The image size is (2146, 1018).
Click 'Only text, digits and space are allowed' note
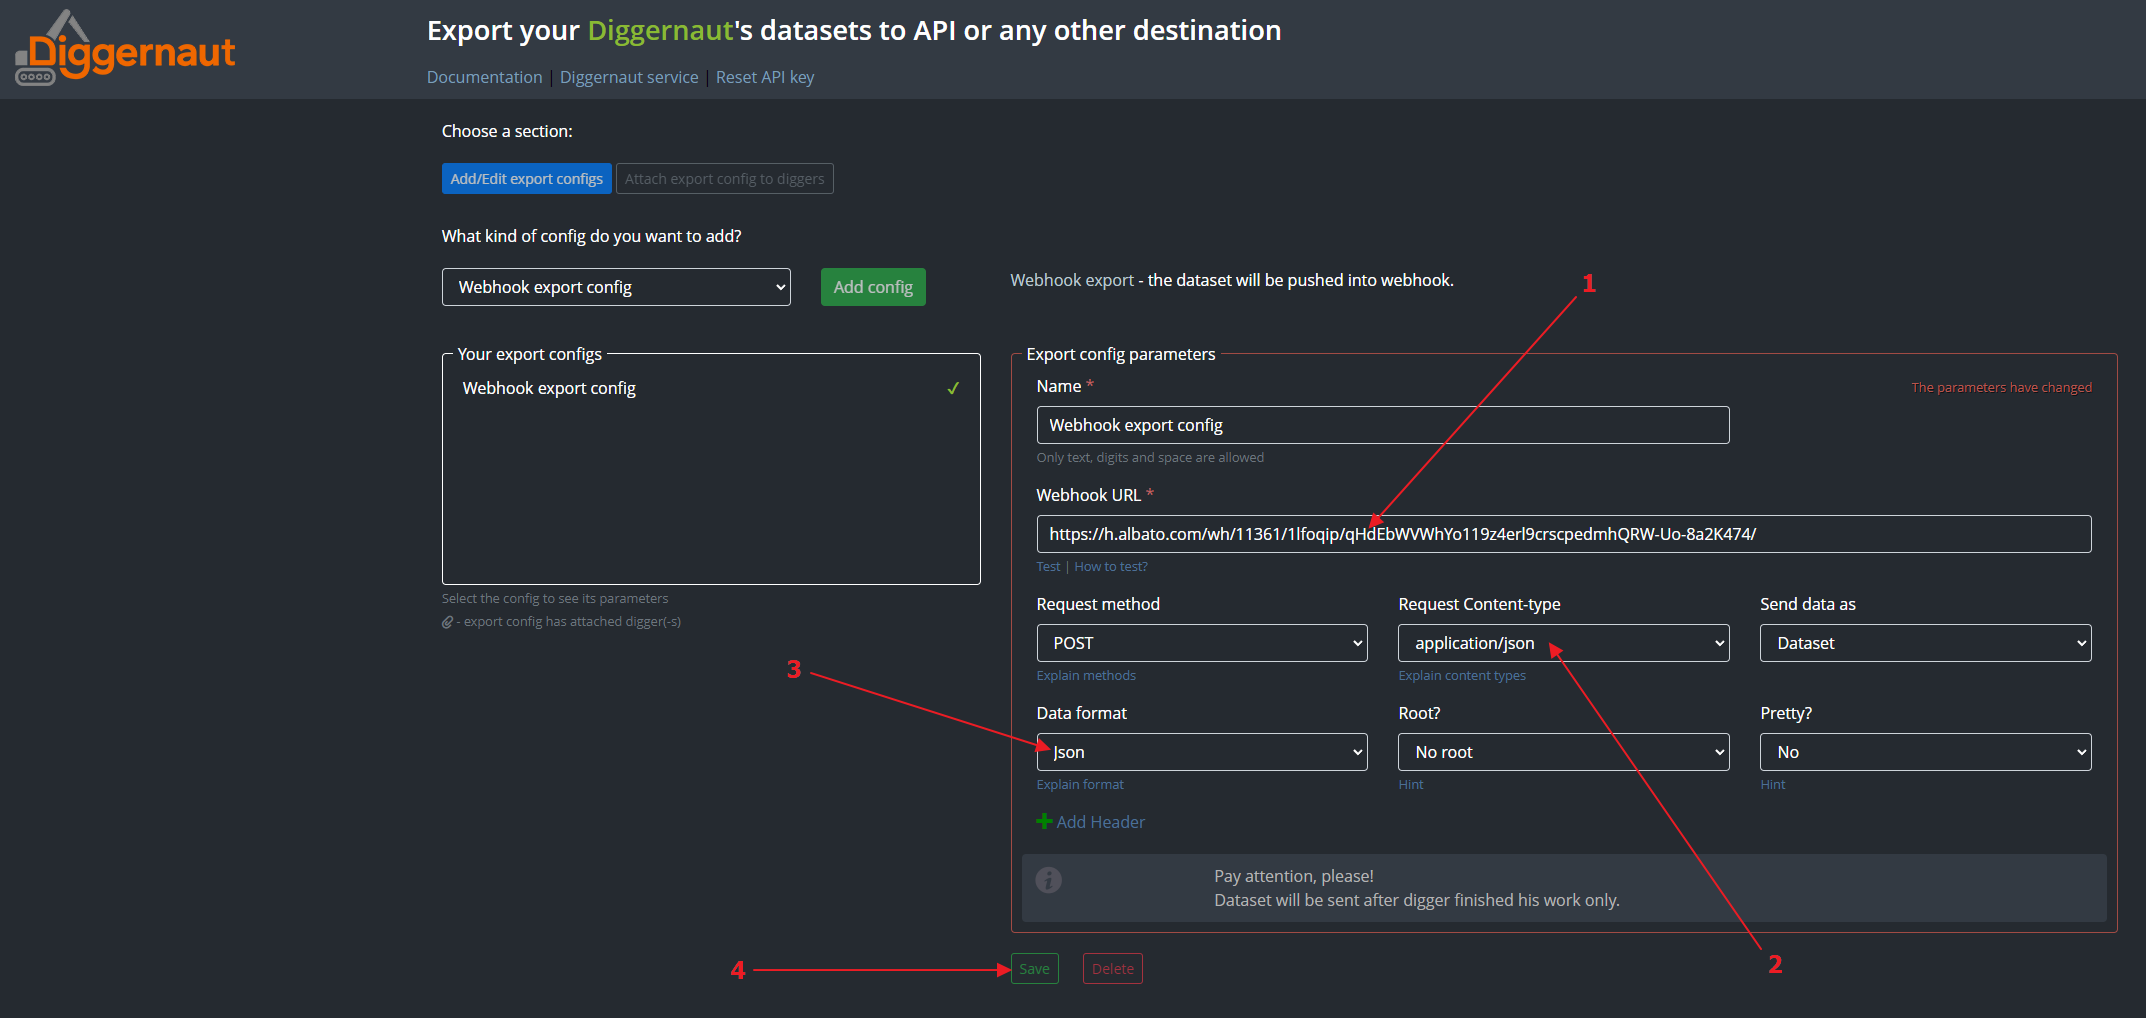[x=1150, y=457]
